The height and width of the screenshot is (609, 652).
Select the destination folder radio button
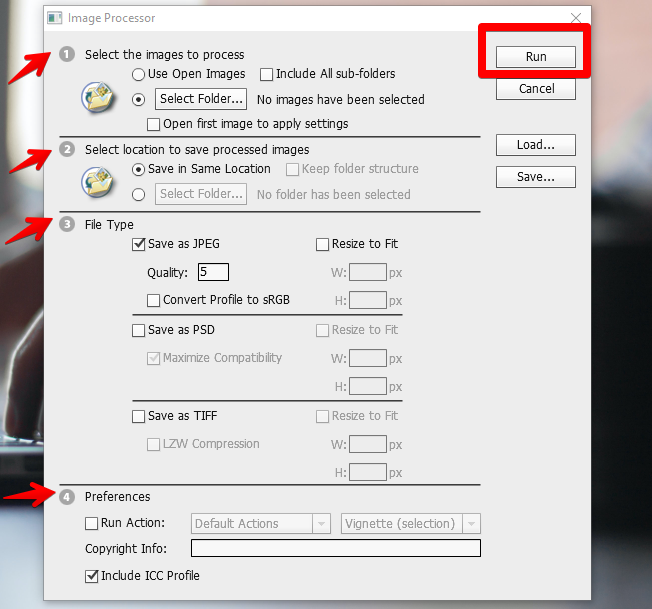pyautogui.click(x=138, y=195)
